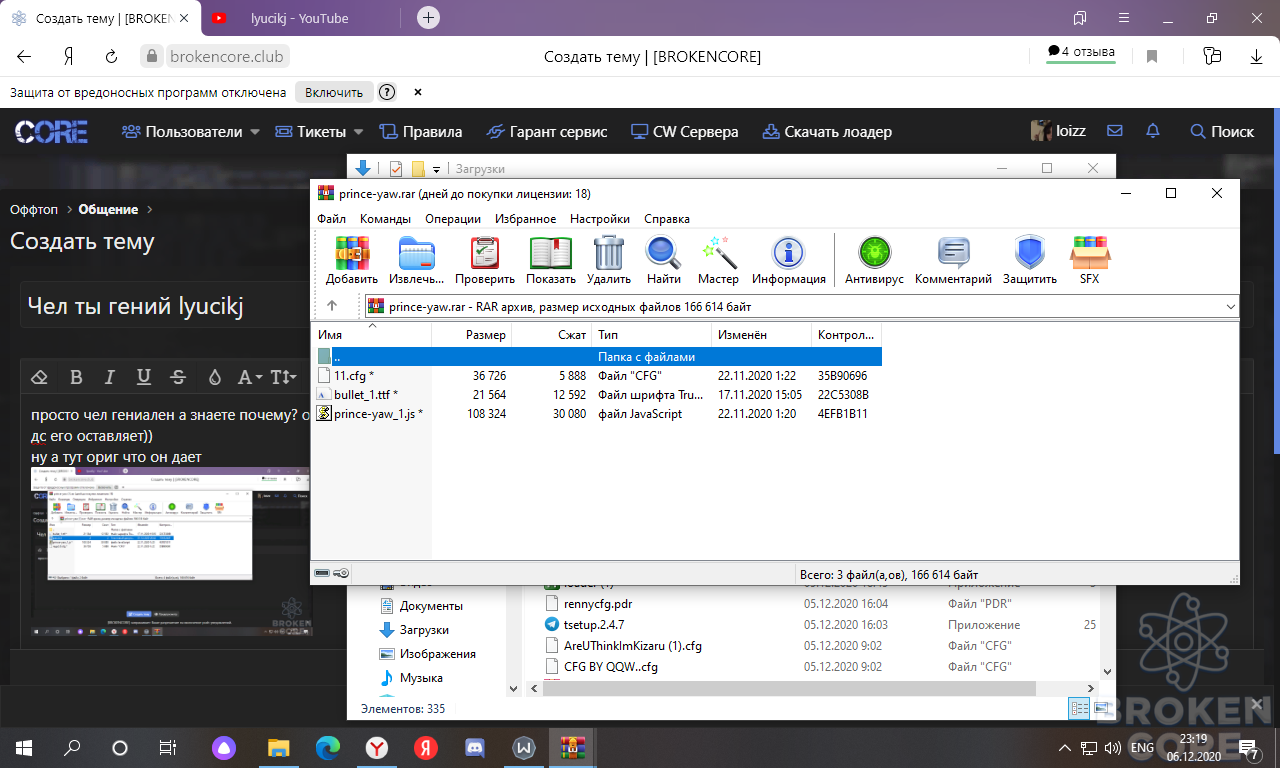Switch to the lyucikj - YouTube tab
The width and height of the screenshot is (1280, 768).
[x=300, y=18]
